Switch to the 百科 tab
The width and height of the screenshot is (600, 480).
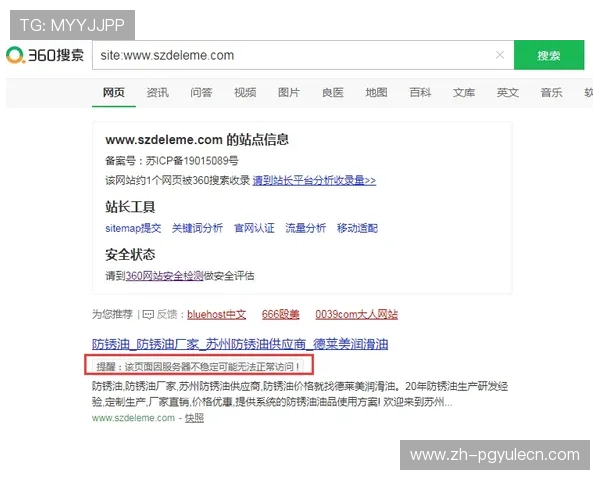tap(420, 93)
